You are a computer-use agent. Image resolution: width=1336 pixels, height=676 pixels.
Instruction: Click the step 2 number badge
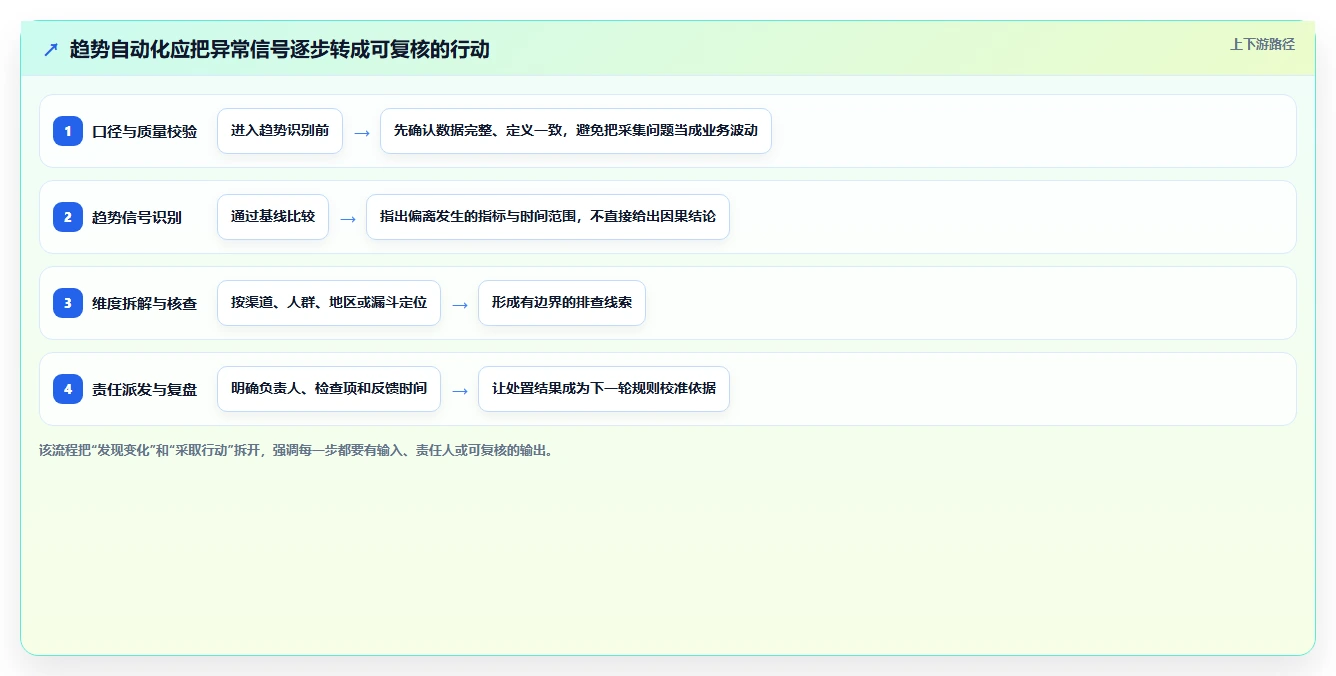(68, 217)
